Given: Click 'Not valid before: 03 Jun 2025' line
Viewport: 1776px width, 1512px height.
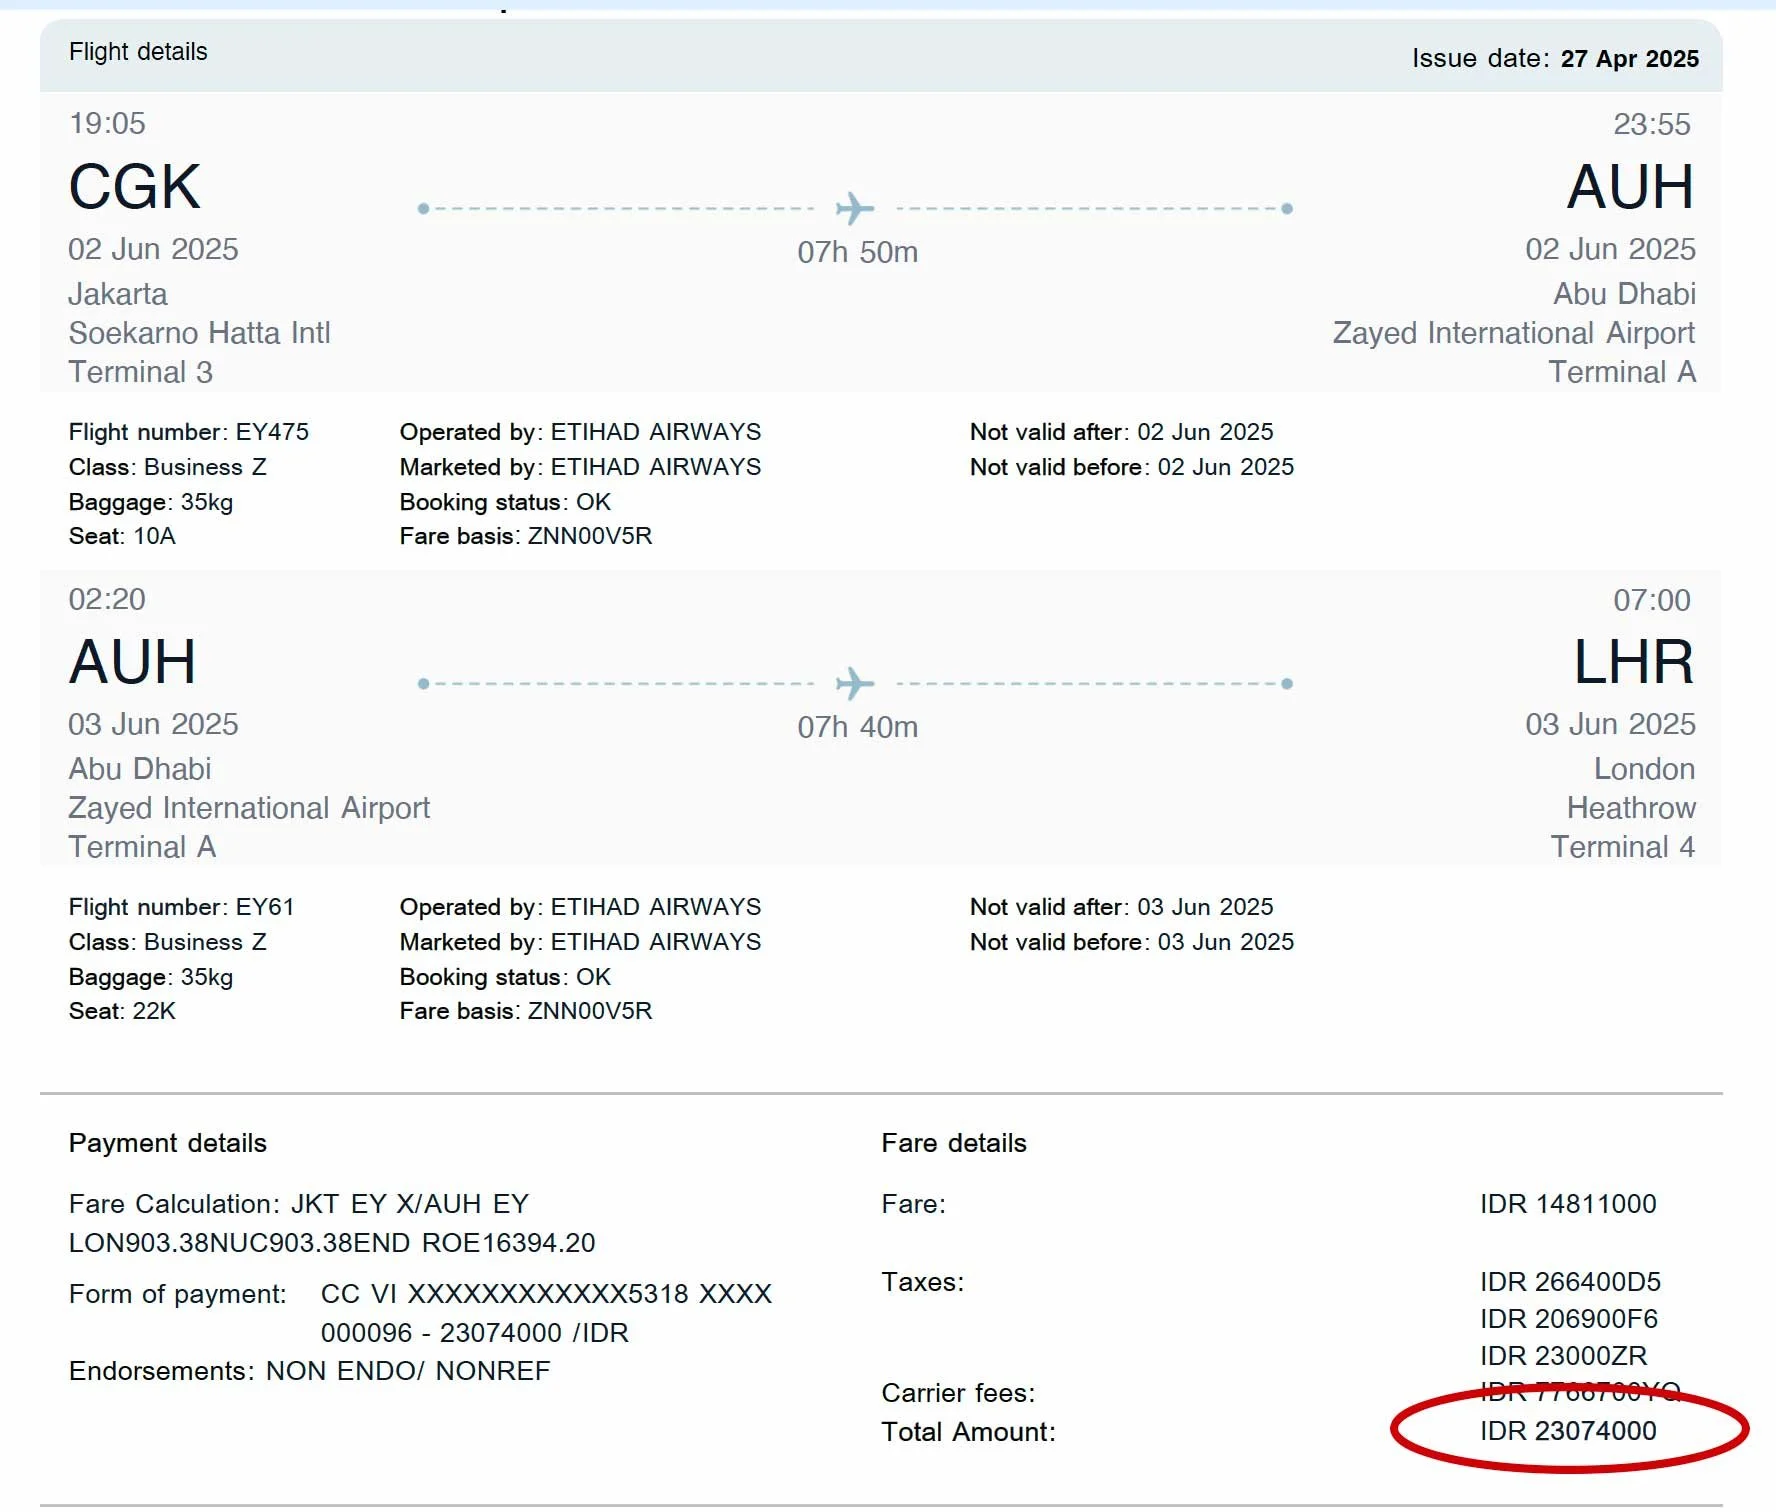Looking at the screenshot, I should 1131,942.
